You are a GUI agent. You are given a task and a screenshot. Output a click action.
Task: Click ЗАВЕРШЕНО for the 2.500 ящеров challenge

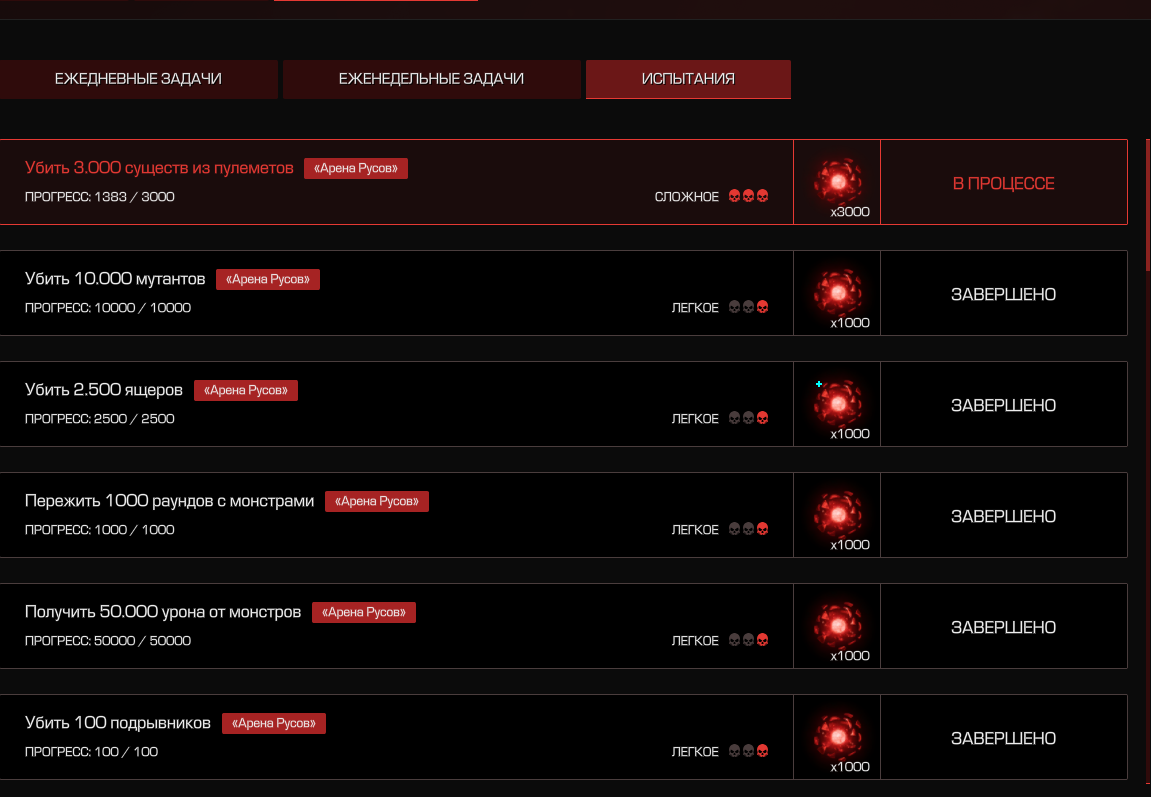coord(1003,405)
